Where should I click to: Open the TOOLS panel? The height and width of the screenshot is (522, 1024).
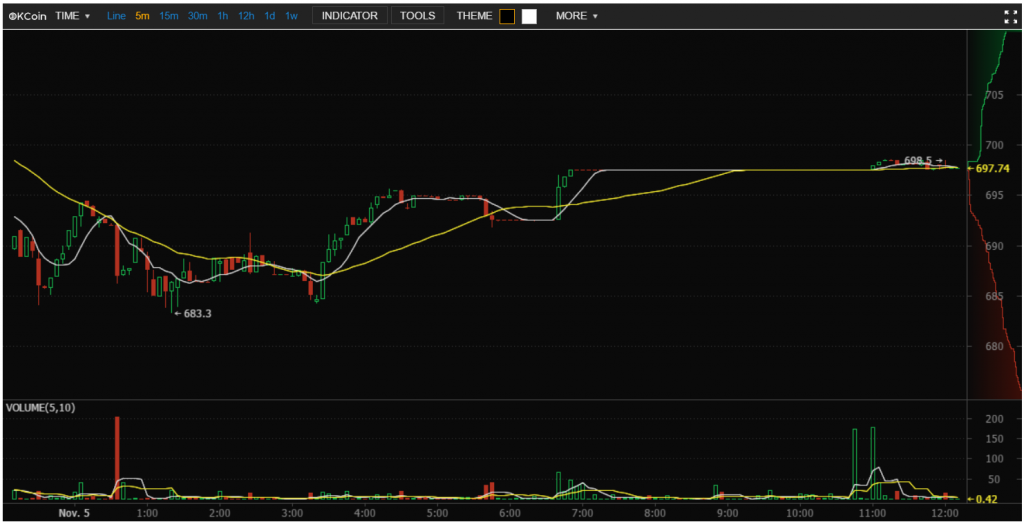(x=418, y=16)
